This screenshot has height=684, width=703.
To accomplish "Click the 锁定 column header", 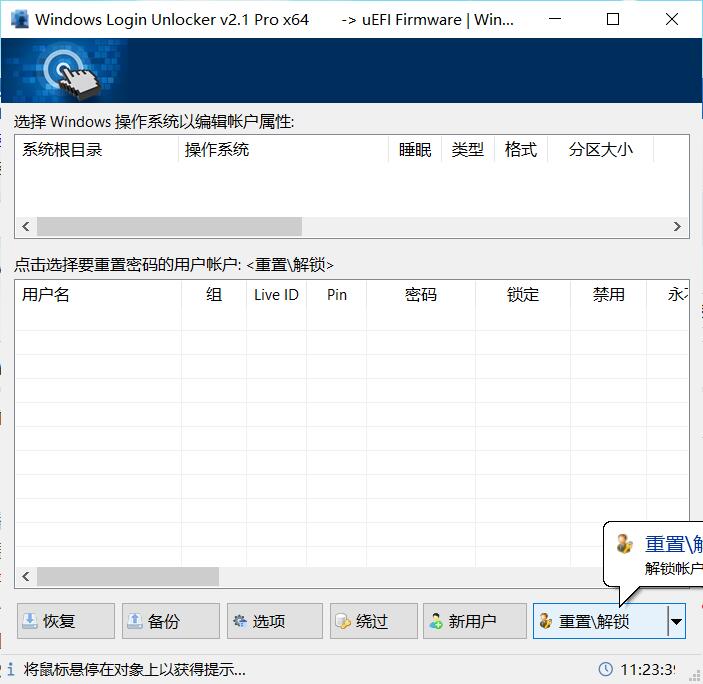I will click(523, 295).
